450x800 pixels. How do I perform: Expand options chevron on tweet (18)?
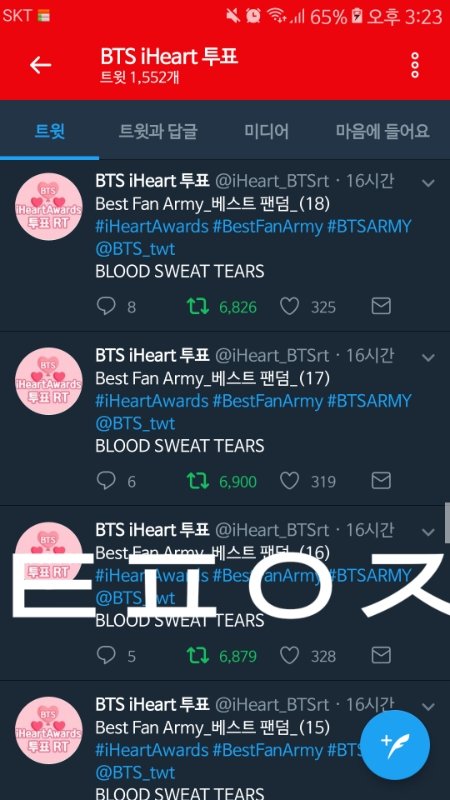pos(429,183)
